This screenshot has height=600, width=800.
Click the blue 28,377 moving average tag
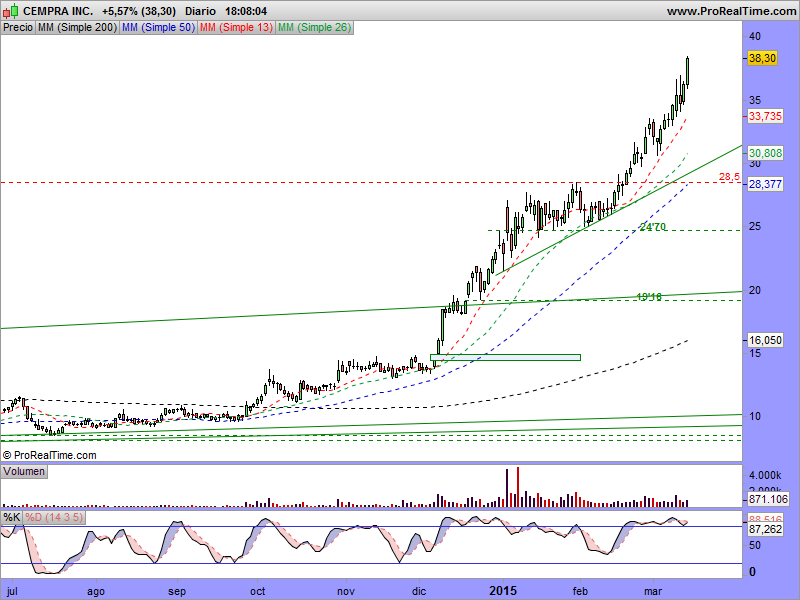coord(765,184)
